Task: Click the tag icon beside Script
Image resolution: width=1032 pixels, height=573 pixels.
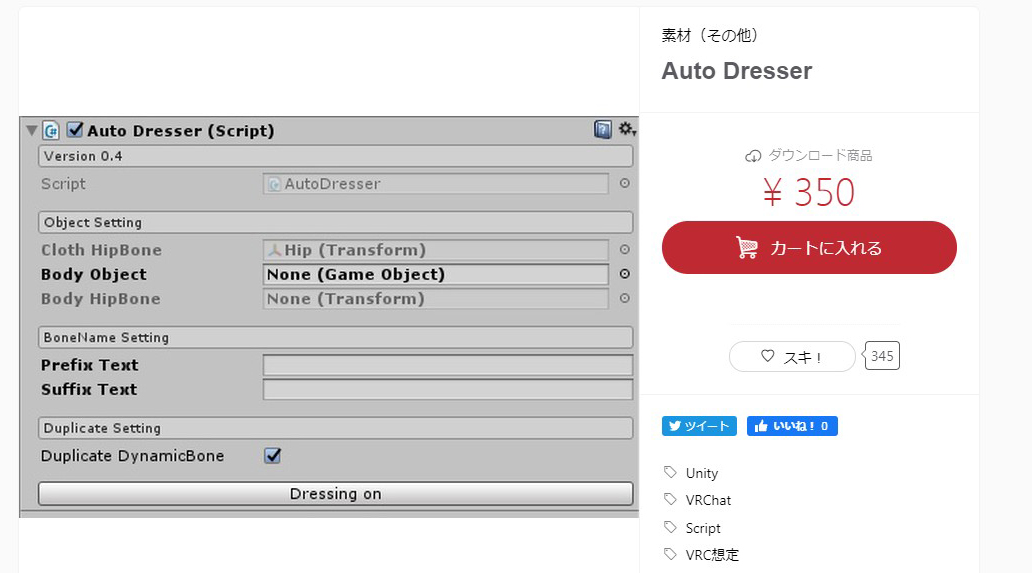Action: 670,528
